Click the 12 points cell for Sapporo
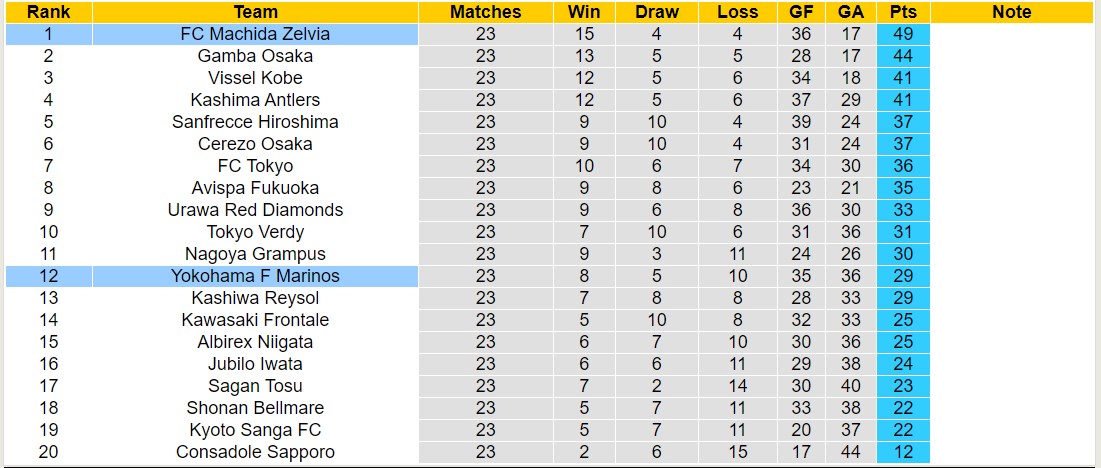1101x468 pixels. tap(903, 452)
